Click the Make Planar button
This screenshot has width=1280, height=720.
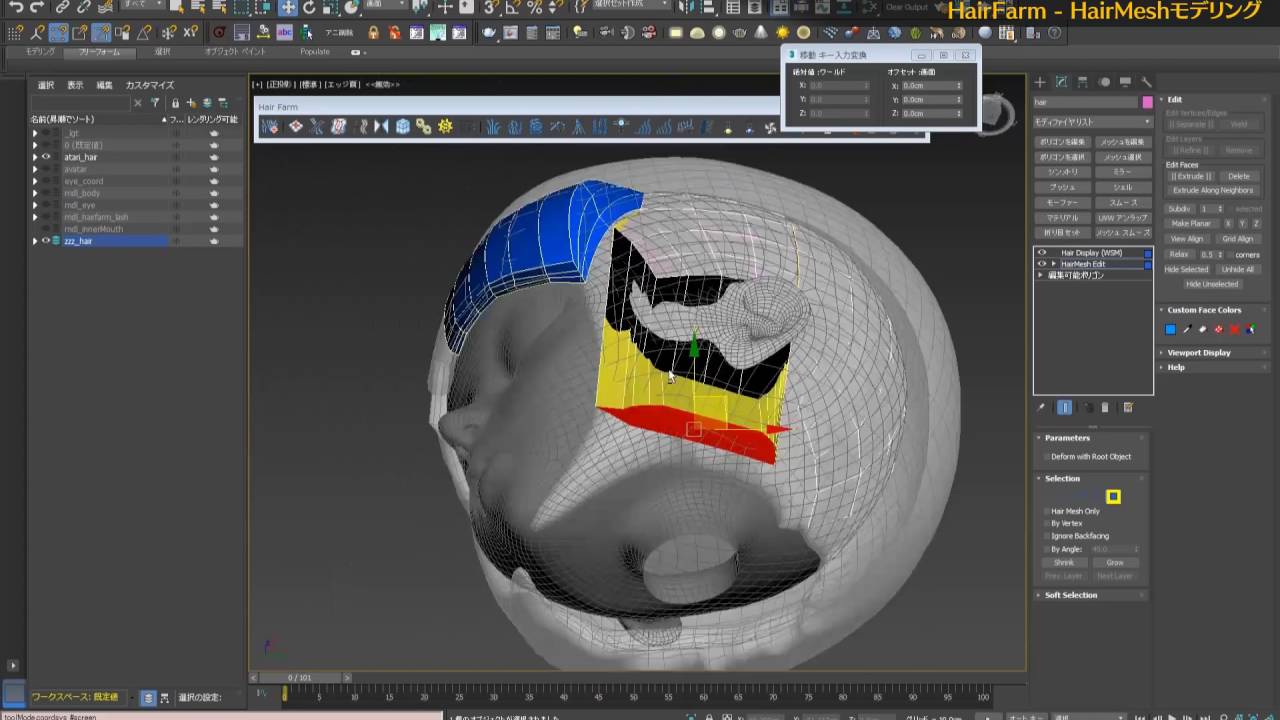click(x=1191, y=223)
